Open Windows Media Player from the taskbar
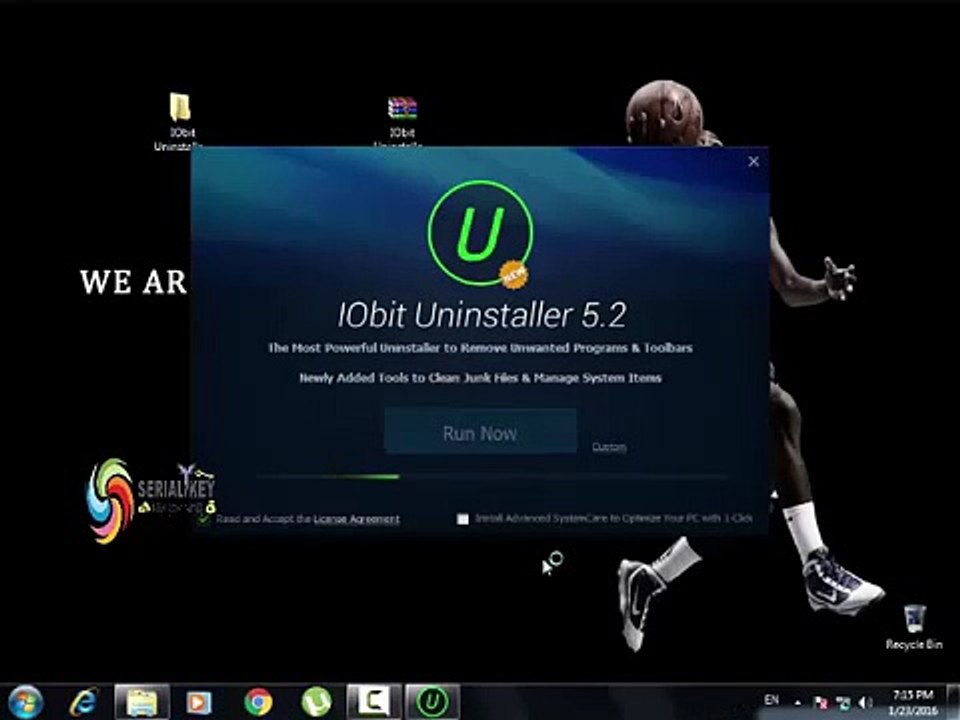Screen dimensions: 960x720 [199, 702]
